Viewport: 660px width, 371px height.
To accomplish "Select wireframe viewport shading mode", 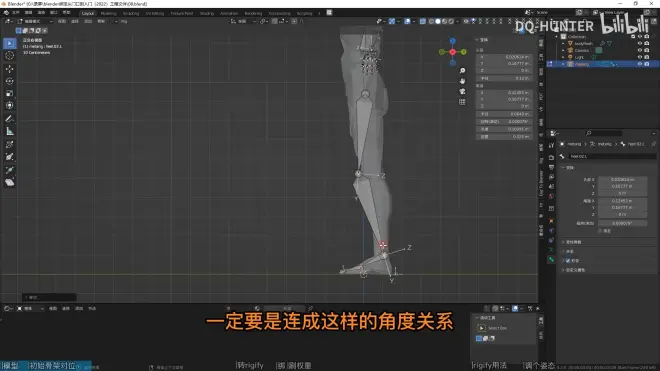I will pyautogui.click(x=431, y=21).
